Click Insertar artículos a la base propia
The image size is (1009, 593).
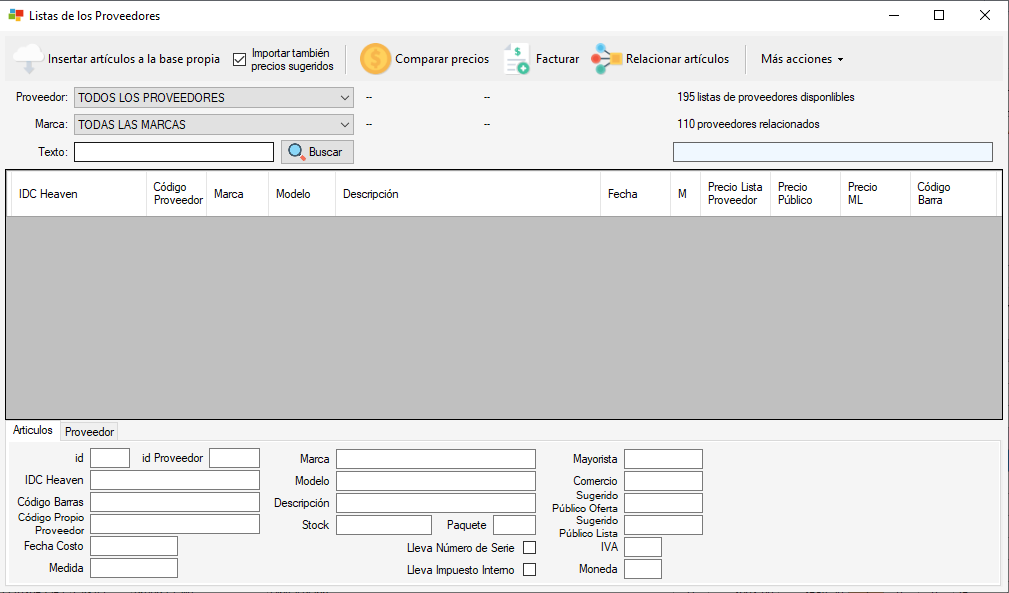134,59
